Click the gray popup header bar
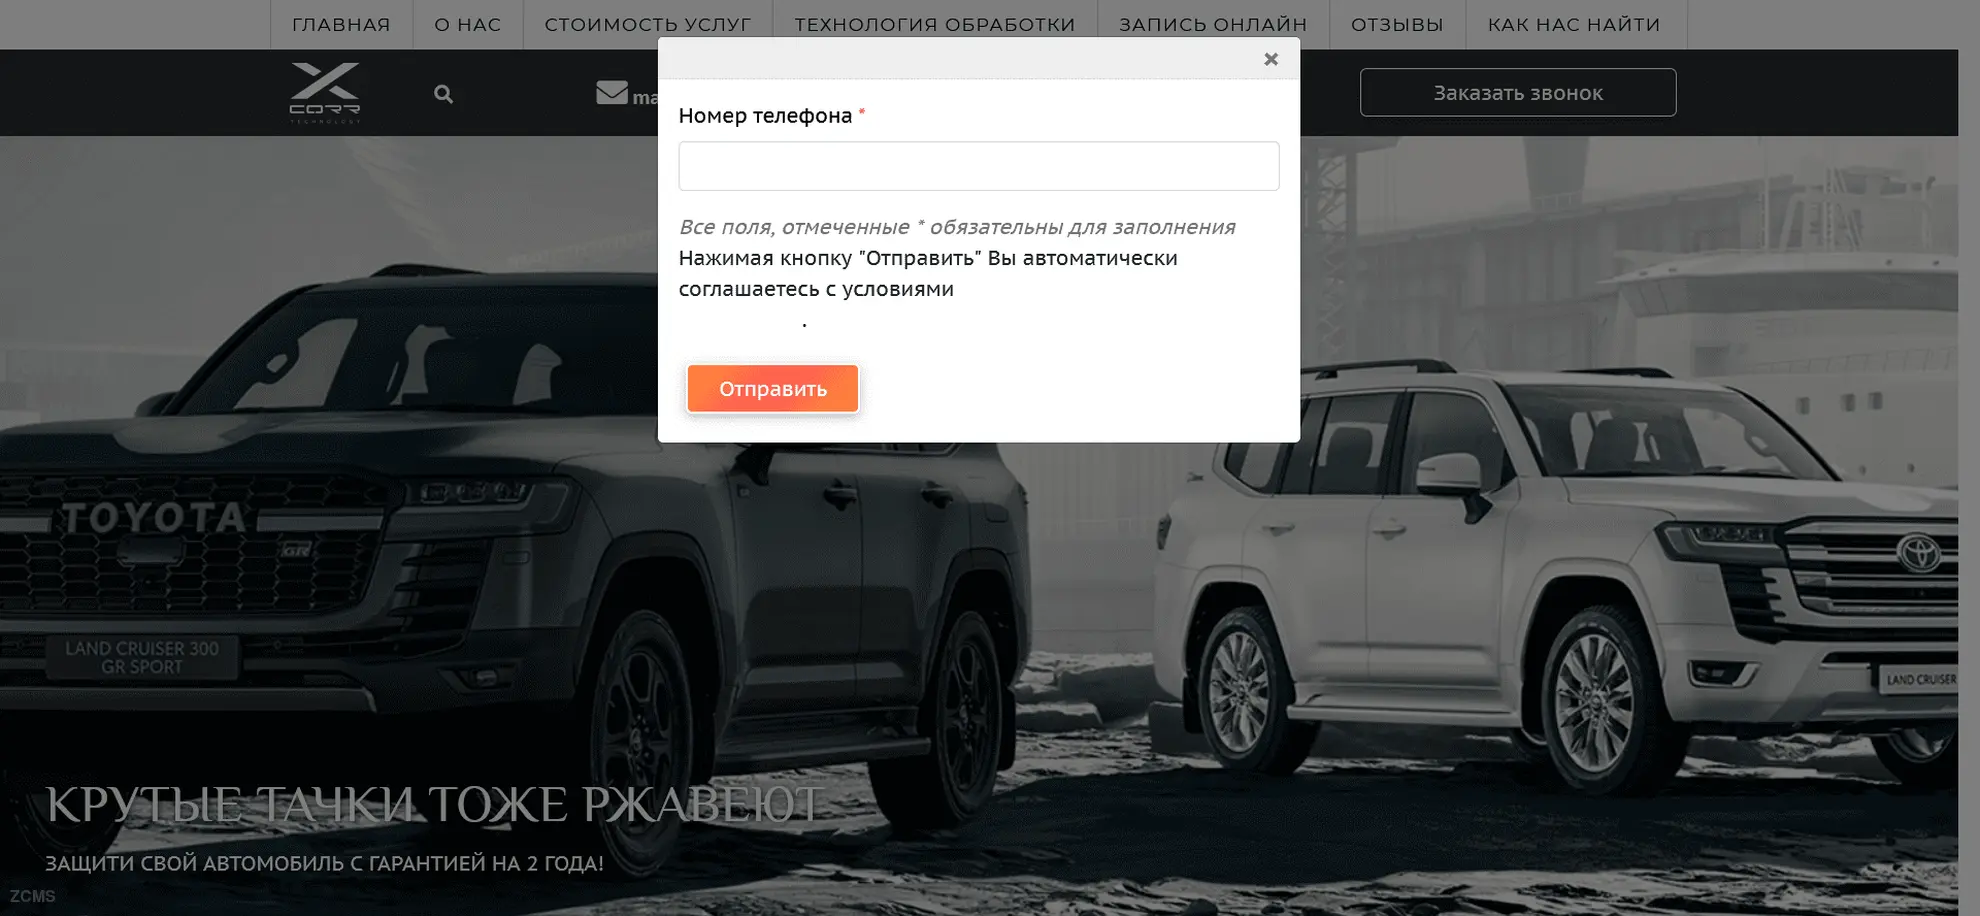 (960, 58)
